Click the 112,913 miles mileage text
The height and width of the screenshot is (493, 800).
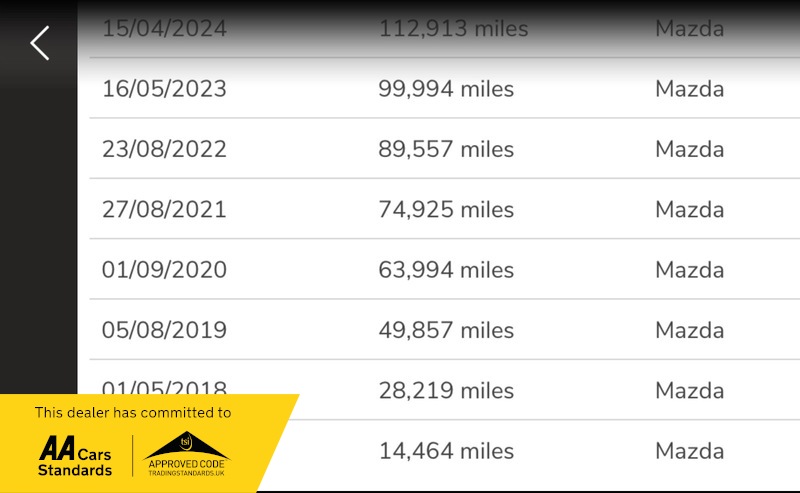(453, 29)
